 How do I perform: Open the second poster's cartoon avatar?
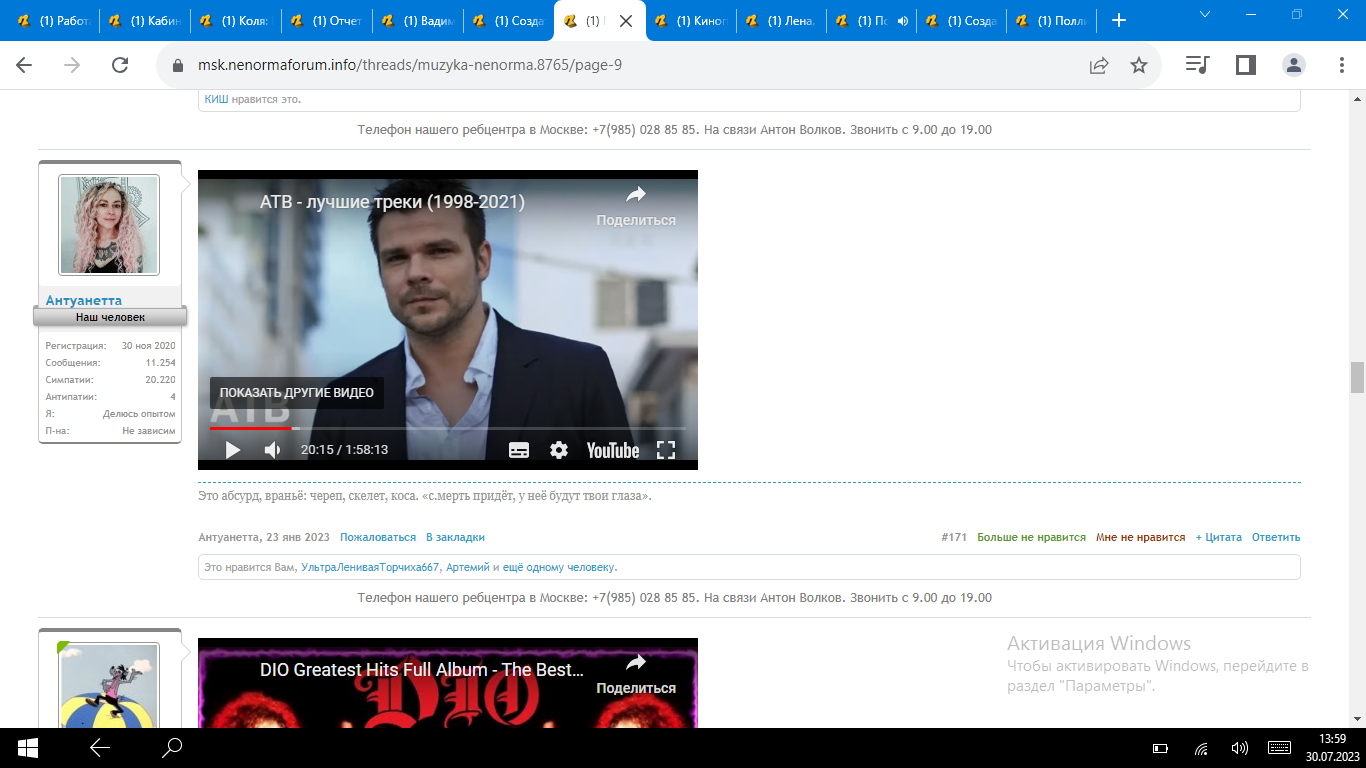point(109,685)
